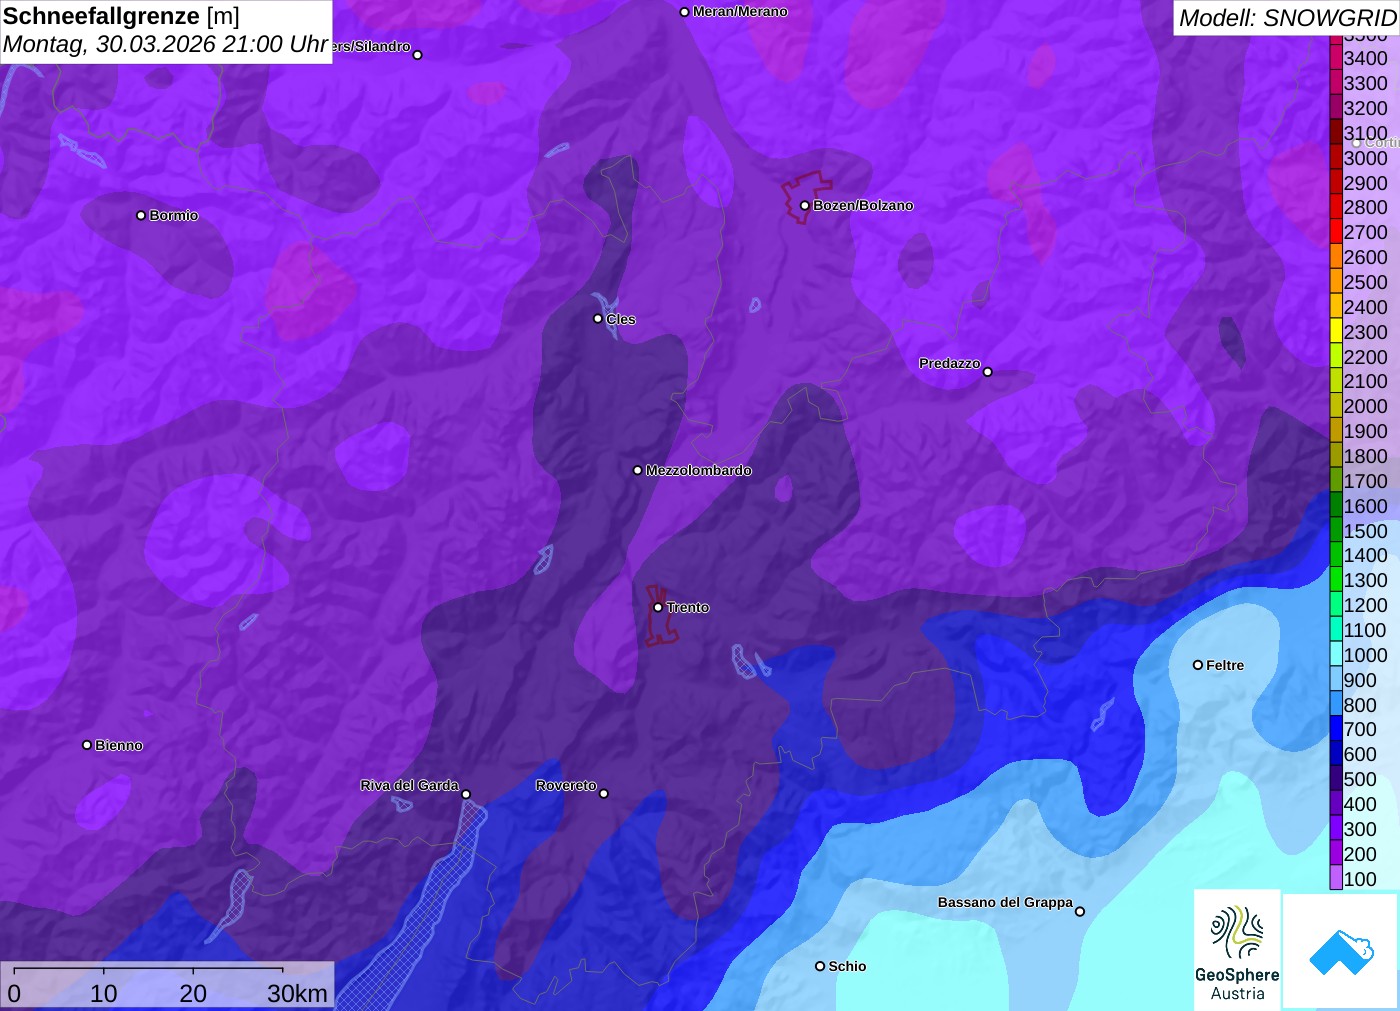Click the 'Bienno' label
1400x1011 pixels.
click(x=119, y=745)
